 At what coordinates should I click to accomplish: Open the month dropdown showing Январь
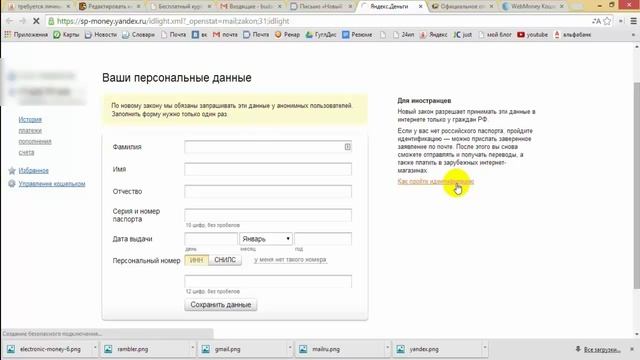[x=266, y=239]
